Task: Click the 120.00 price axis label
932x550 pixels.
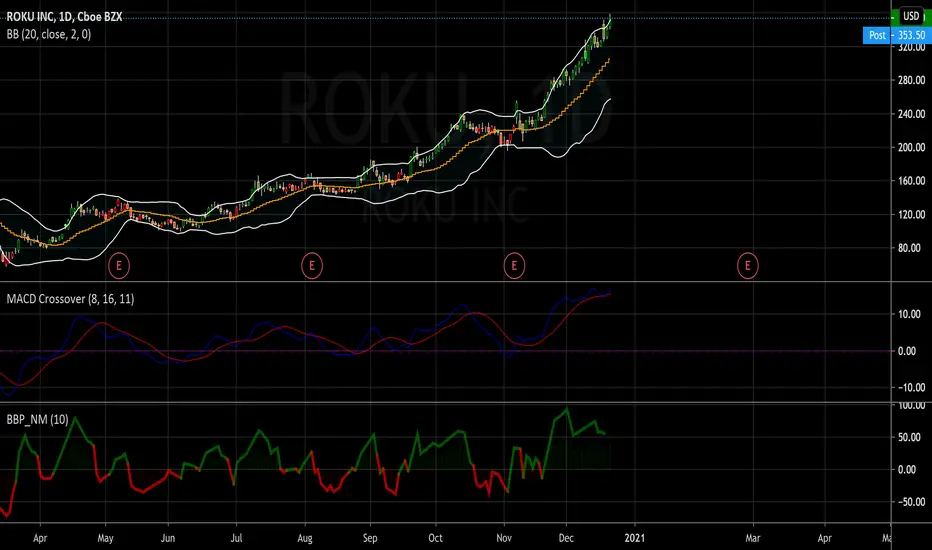Action: (x=911, y=214)
